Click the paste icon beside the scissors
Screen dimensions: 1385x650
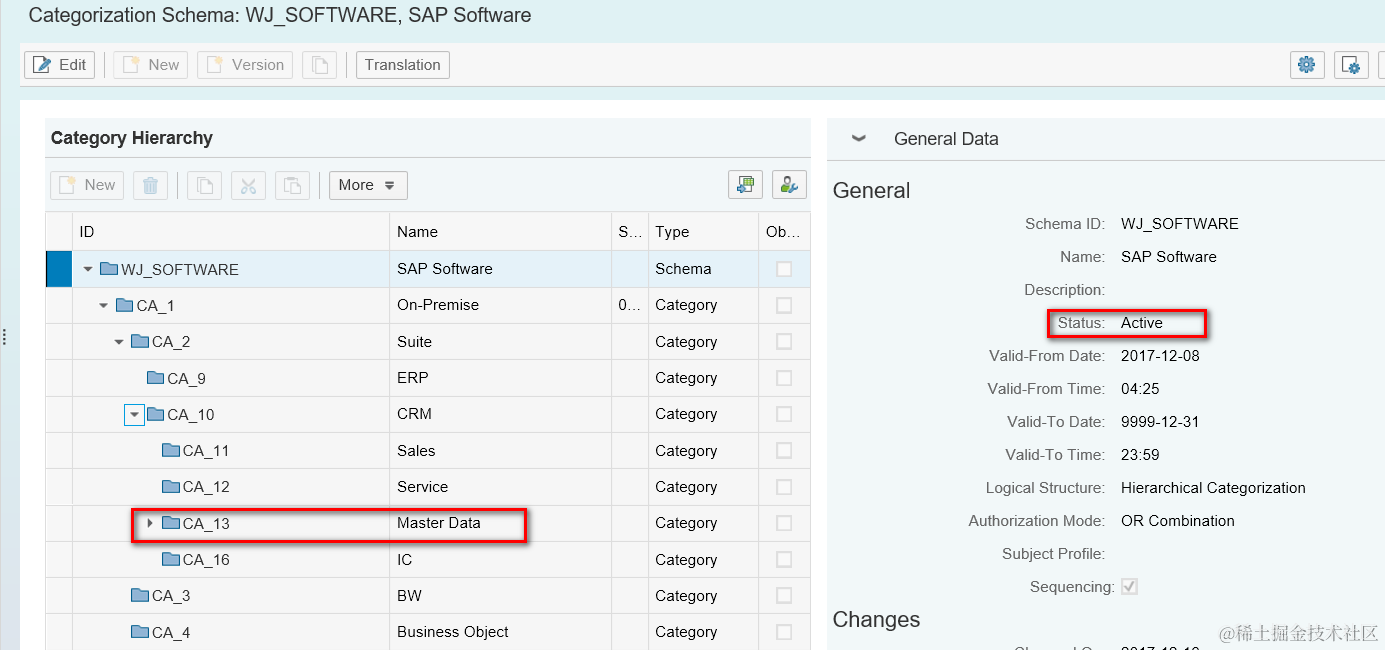(x=292, y=185)
